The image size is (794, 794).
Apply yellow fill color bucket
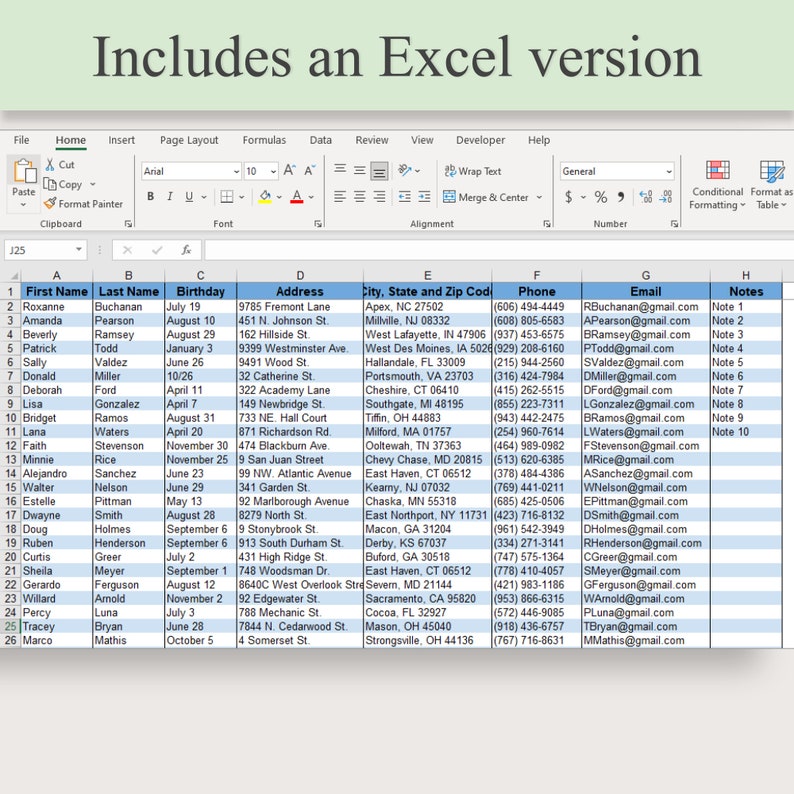[x=265, y=196]
